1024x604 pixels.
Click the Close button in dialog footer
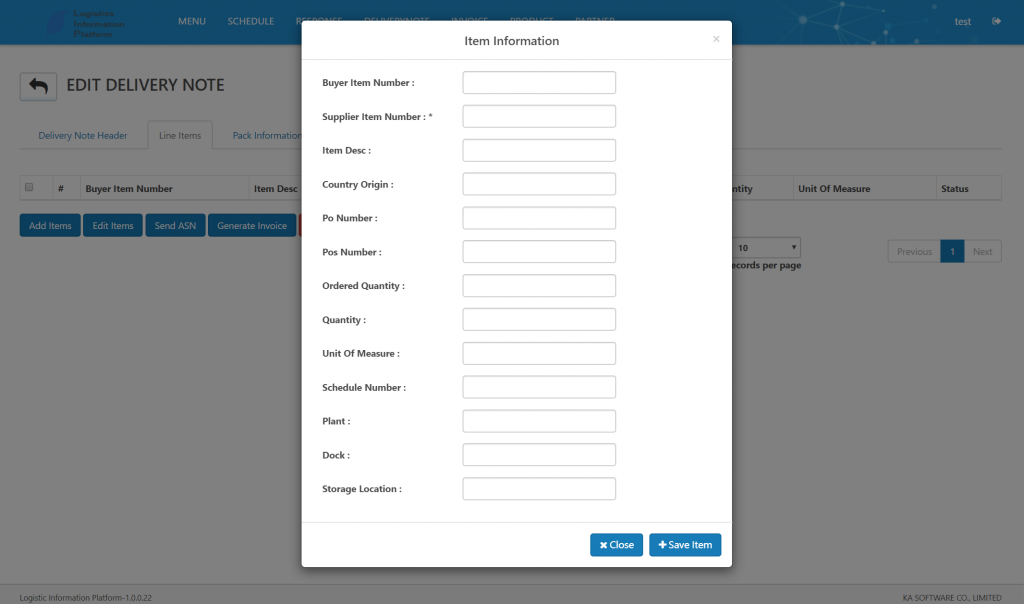[x=616, y=545]
